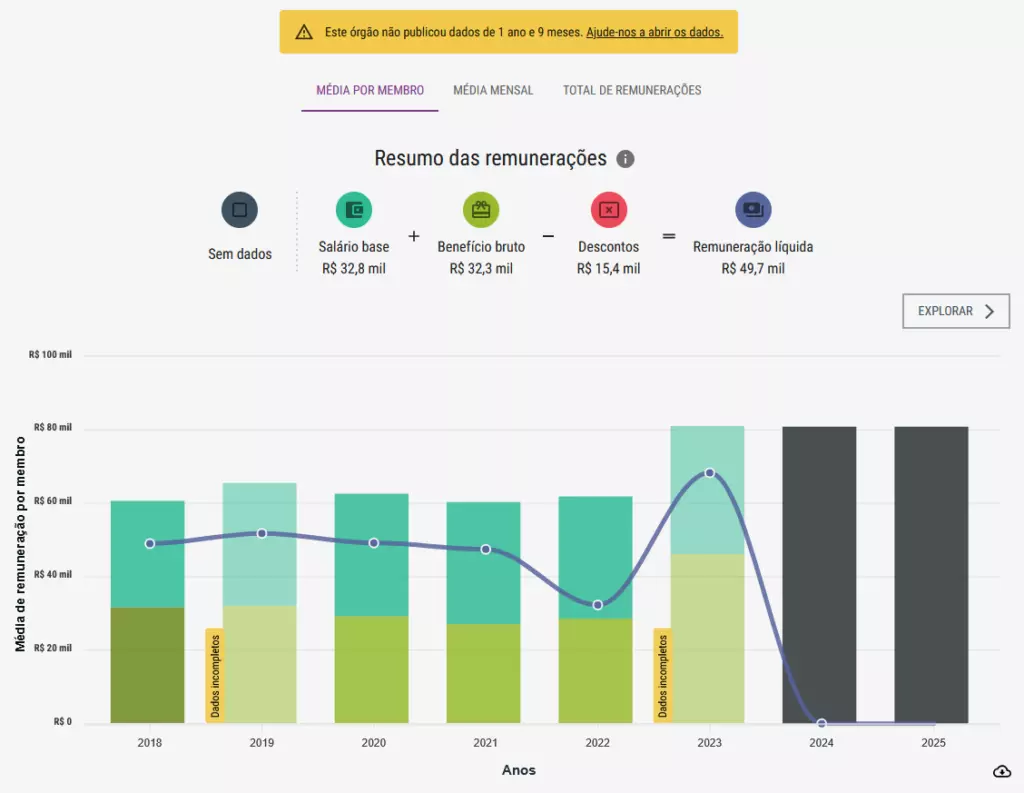Toggle the Salário base wallet icon
Viewport: 1024px width, 793px height.
point(354,210)
